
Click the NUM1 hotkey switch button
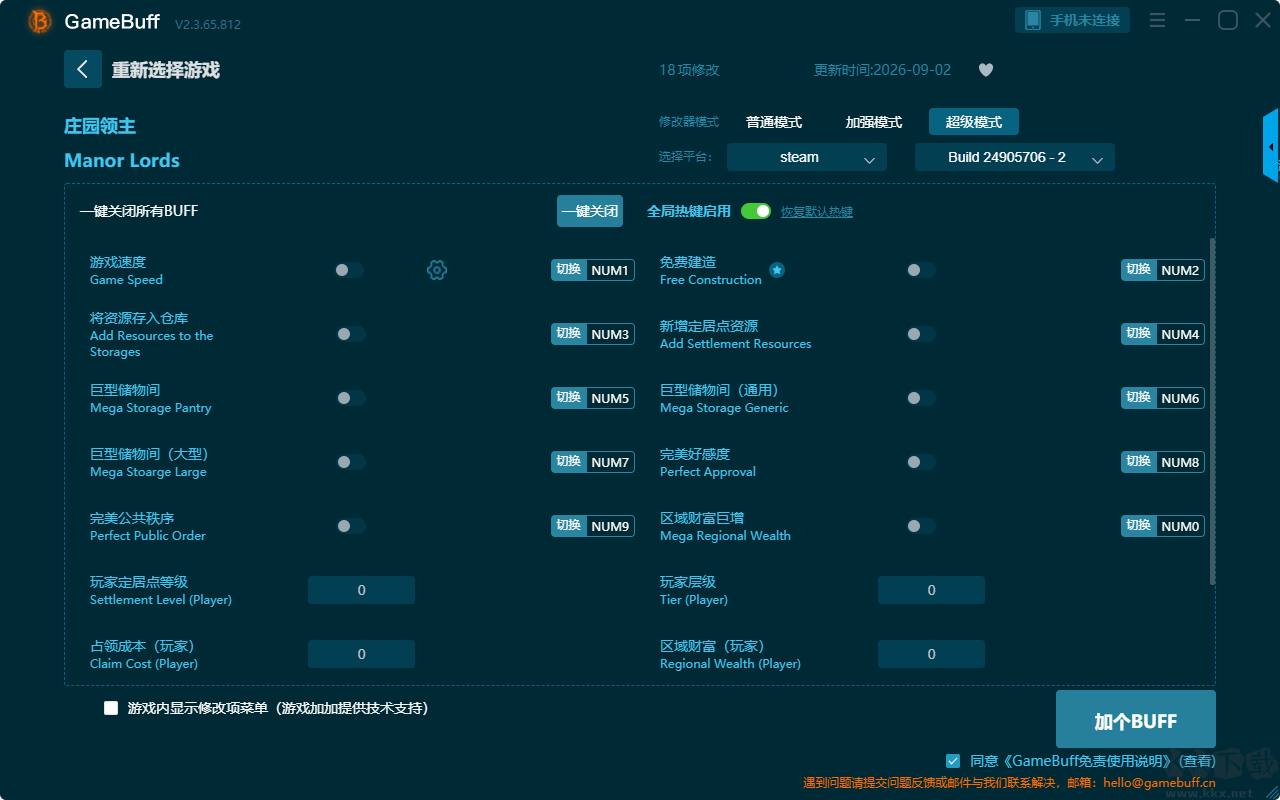tap(593, 270)
